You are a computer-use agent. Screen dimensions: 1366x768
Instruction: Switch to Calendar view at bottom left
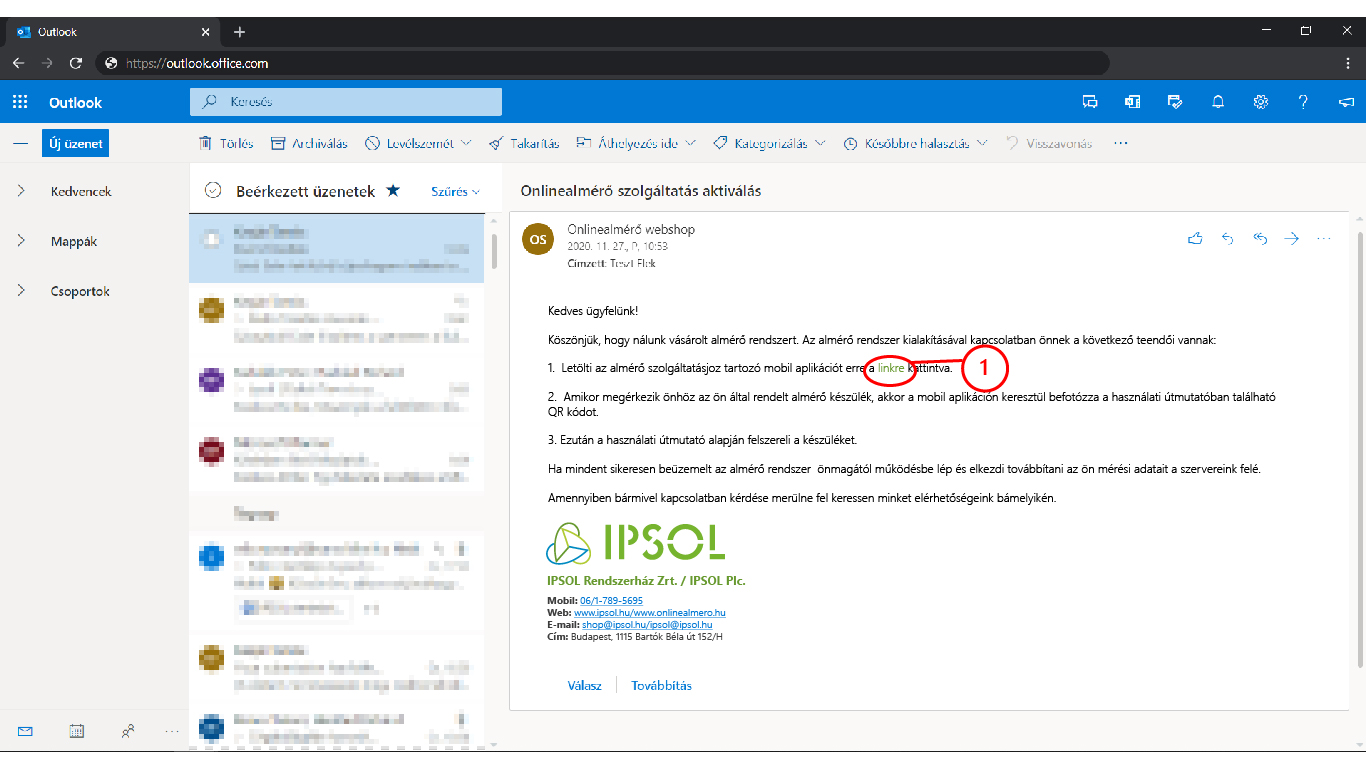[77, 731]
